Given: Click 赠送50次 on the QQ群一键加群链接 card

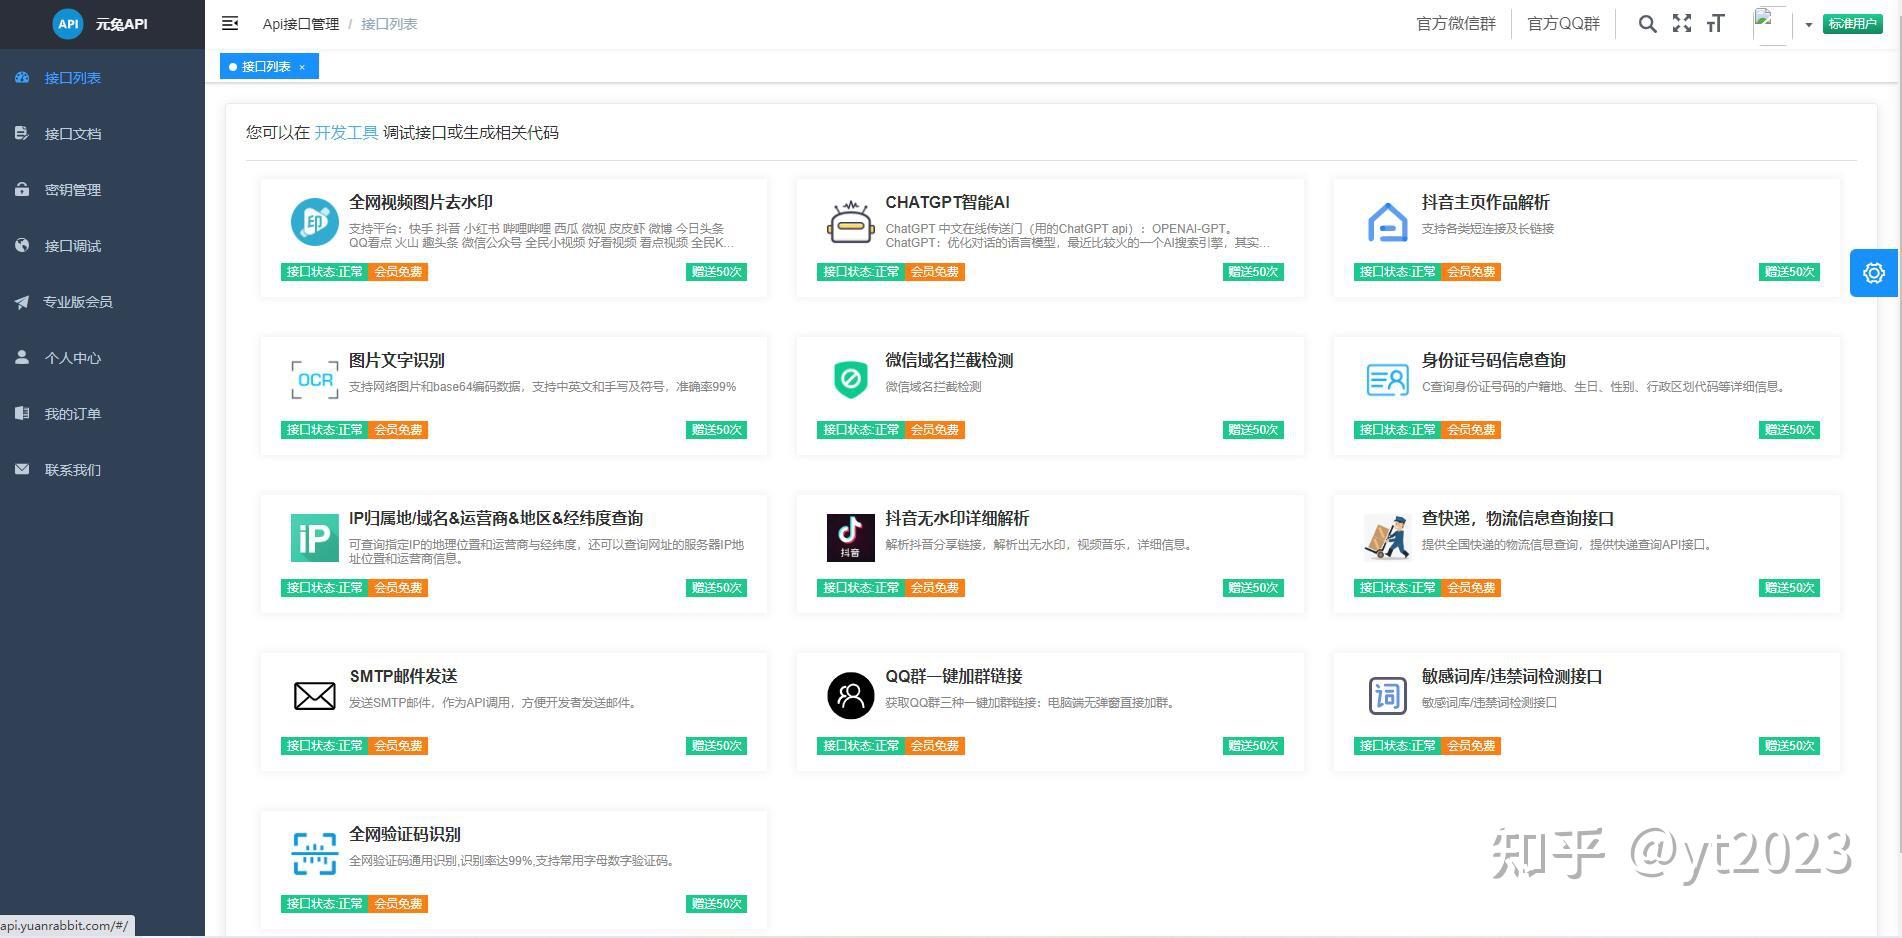Looking at the screenshot, I should coord(1253,746).
